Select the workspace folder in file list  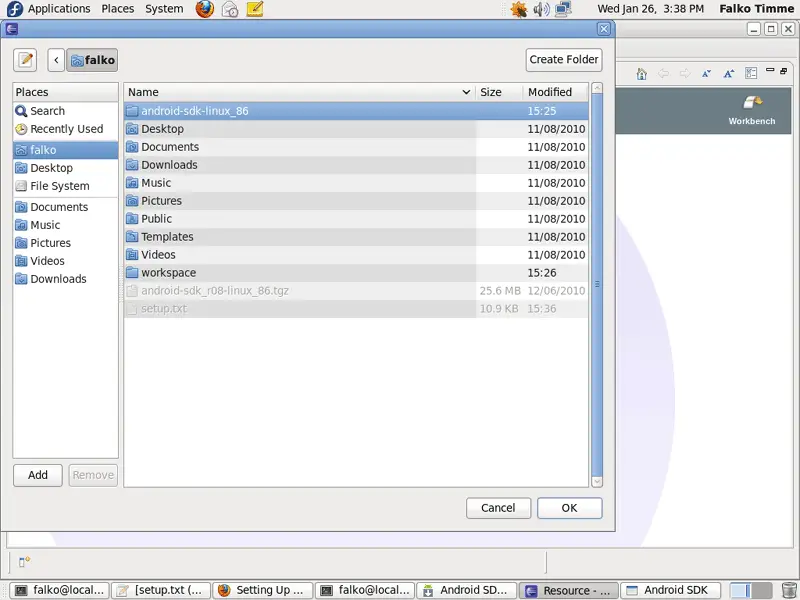pyautogui.click(x=356, y=272)
